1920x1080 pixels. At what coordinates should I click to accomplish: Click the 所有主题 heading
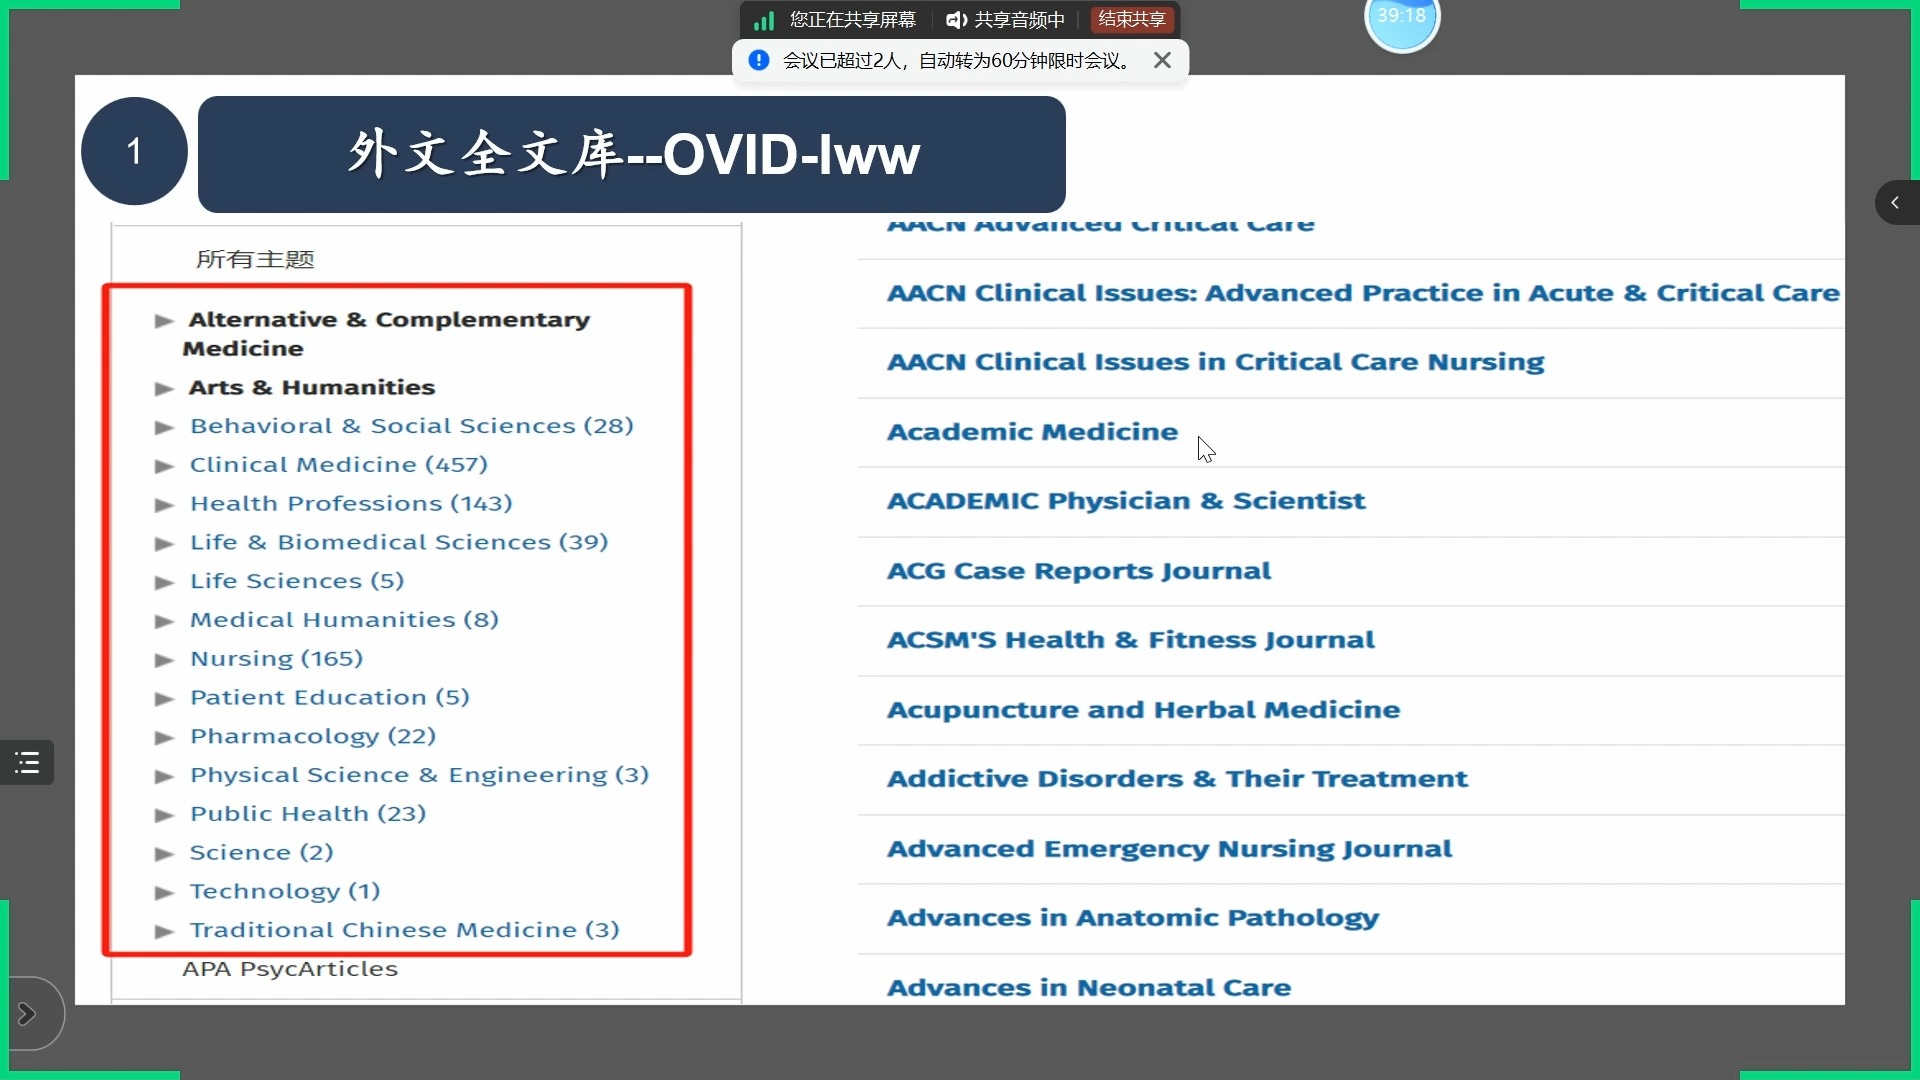pyautogui.click(x=255, y=259)
